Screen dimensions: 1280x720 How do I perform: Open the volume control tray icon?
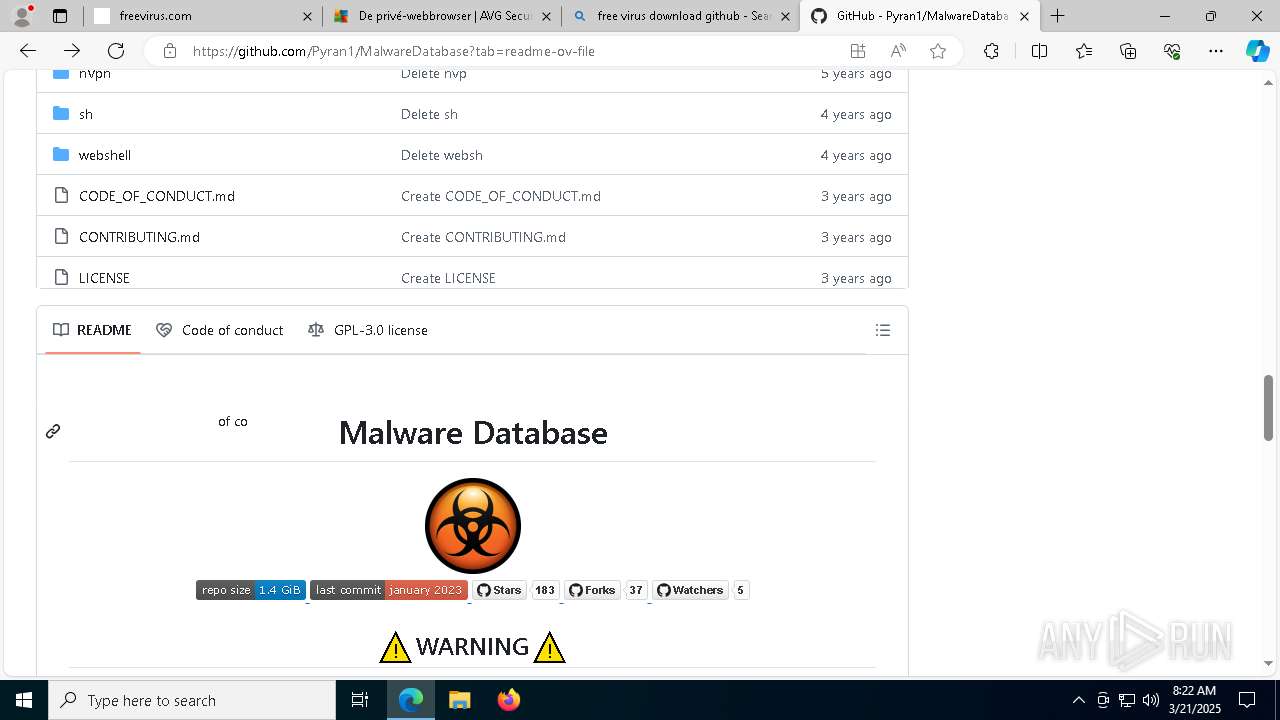tap(1150, 700)
